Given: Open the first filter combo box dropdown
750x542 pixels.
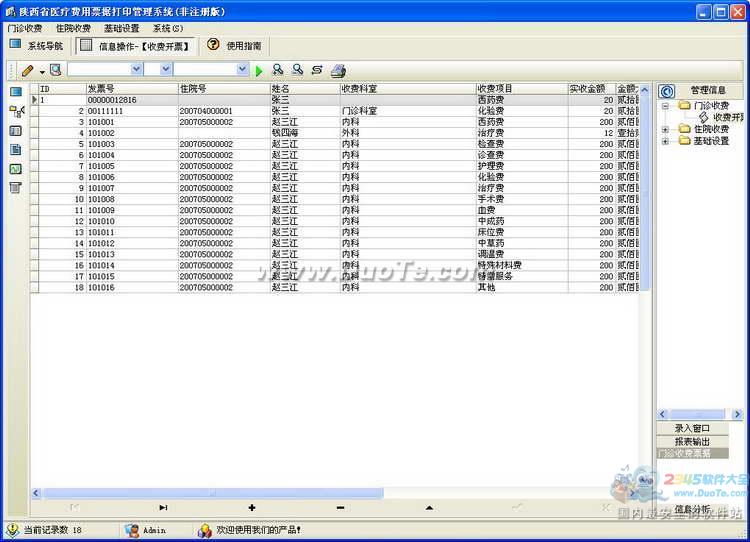Looking at the screenshot, I should tap(136, 70).
